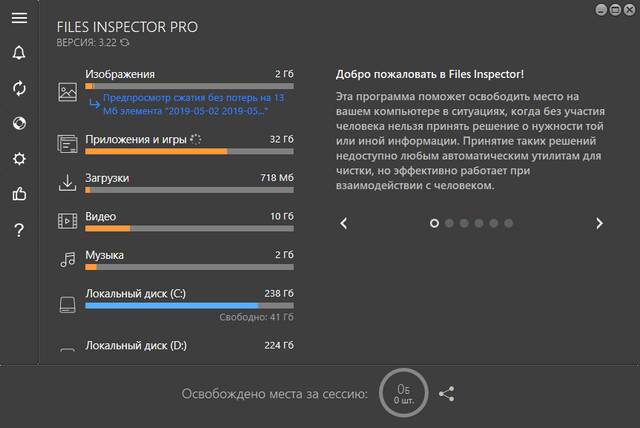The image size is (640, 428).
Task: Open settings gear in sidebar
Action: pyautogui.click(x=19, y=159)
